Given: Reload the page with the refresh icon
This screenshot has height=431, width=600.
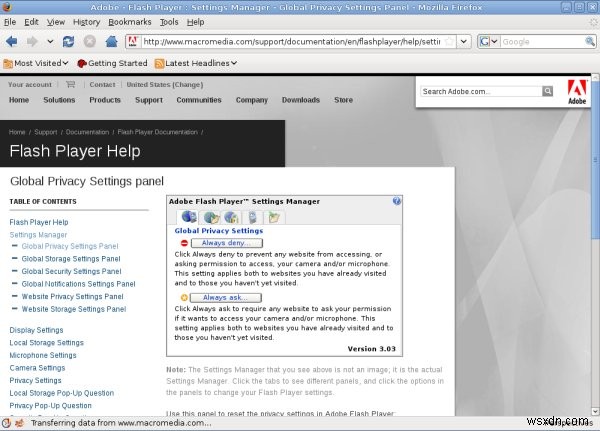Looking at the screenshot, I should [68, 41].
